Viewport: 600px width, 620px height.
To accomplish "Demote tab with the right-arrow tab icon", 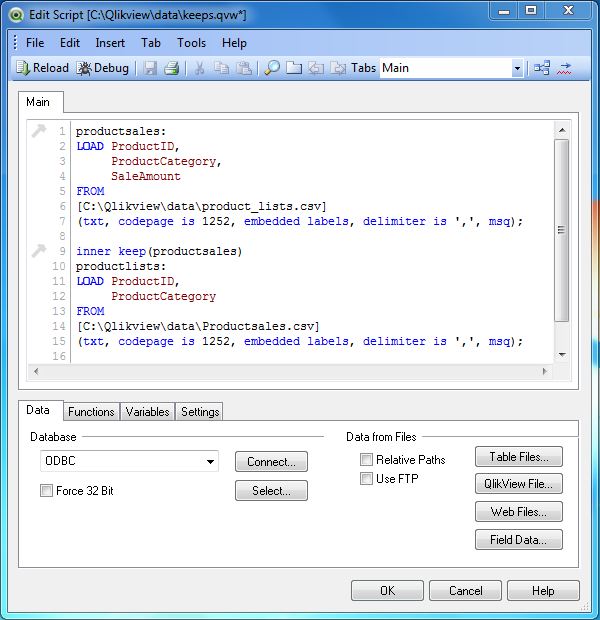I will [338, 68].
